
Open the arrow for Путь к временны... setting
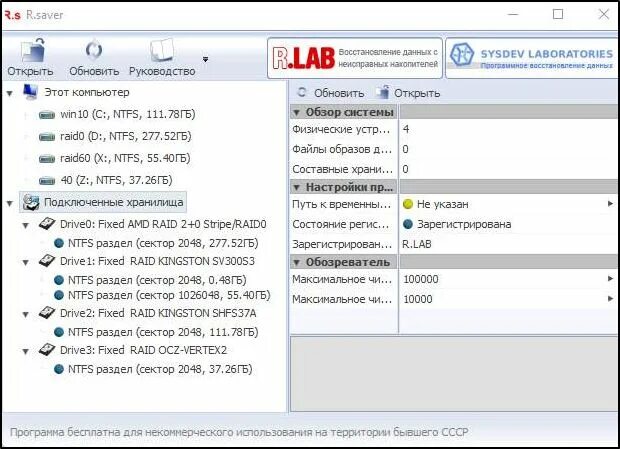[610, 204]
